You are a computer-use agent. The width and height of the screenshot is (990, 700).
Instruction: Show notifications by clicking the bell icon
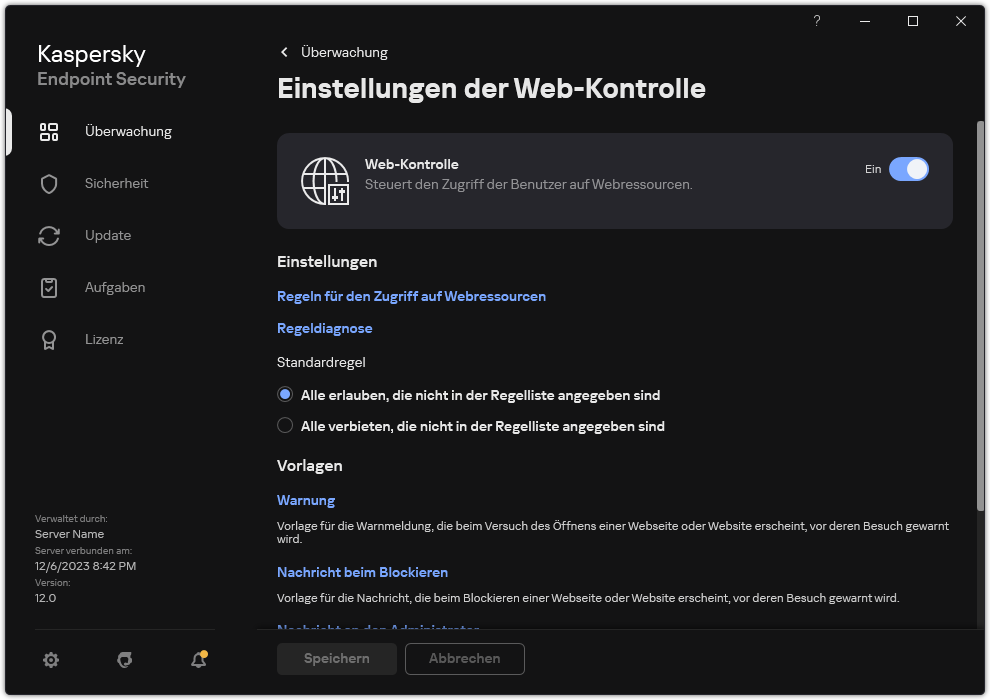coord(198,661)
